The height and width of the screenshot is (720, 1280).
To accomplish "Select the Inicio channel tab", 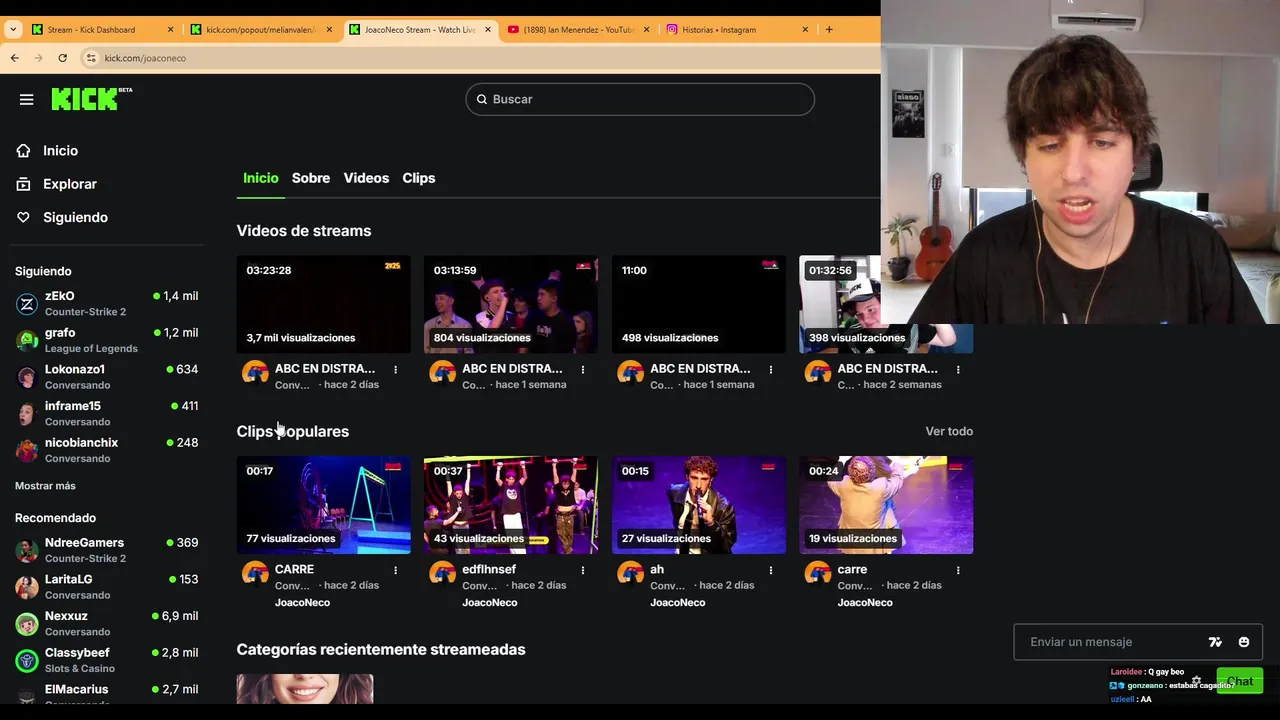I will tap(261, 178).
